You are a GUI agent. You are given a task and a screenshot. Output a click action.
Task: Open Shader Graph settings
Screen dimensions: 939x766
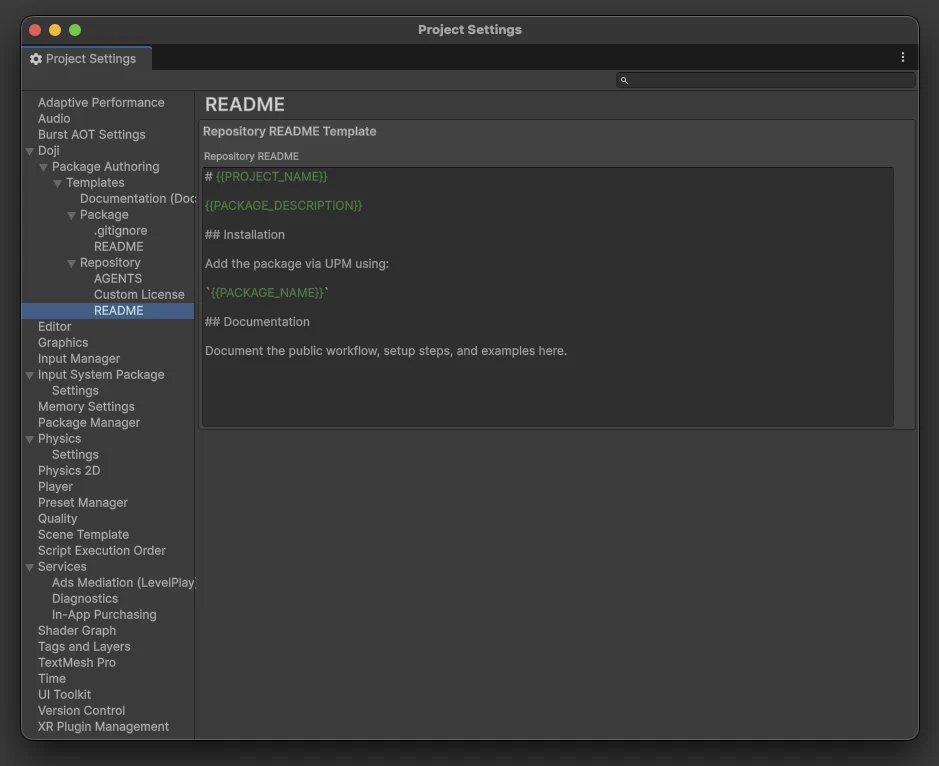(77, 631)
